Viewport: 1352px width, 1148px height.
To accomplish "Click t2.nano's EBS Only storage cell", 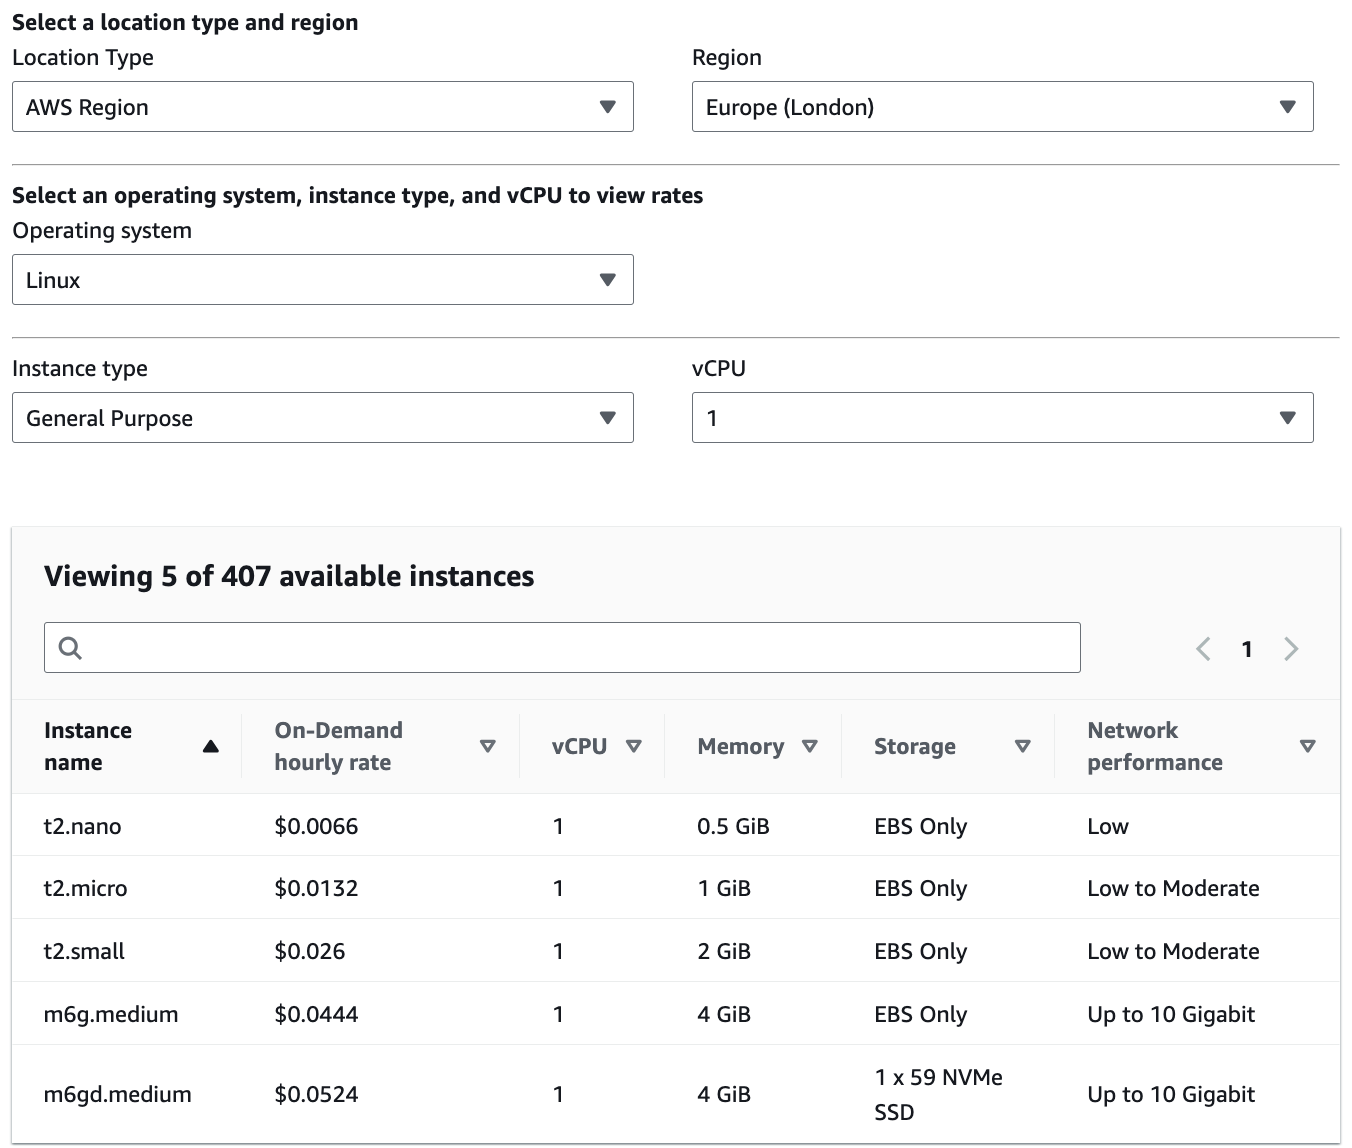I will (921, 826).
